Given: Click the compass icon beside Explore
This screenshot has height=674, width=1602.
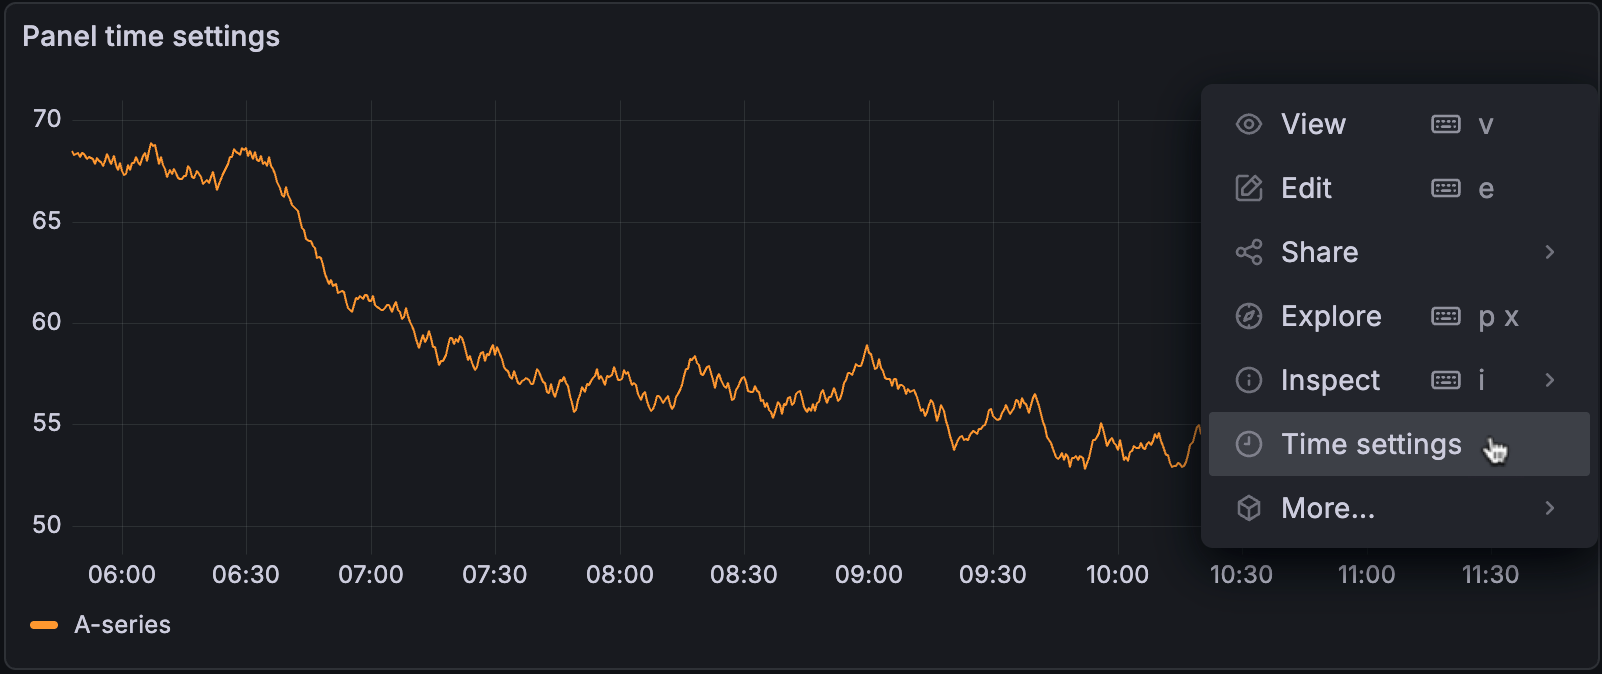Looking at the screenshot, I should (x=1248, y=316).
